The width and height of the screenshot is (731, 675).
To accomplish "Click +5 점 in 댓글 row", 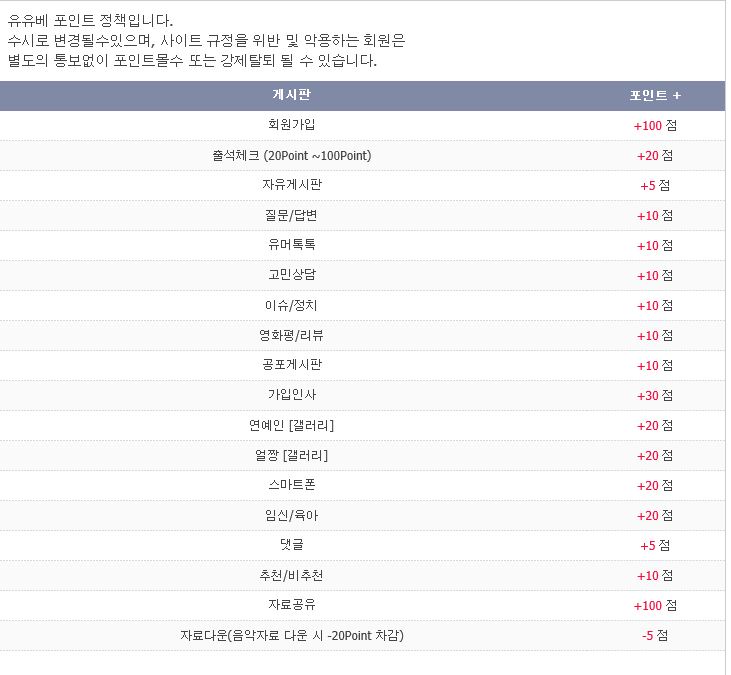I will (x=655, y=545).
